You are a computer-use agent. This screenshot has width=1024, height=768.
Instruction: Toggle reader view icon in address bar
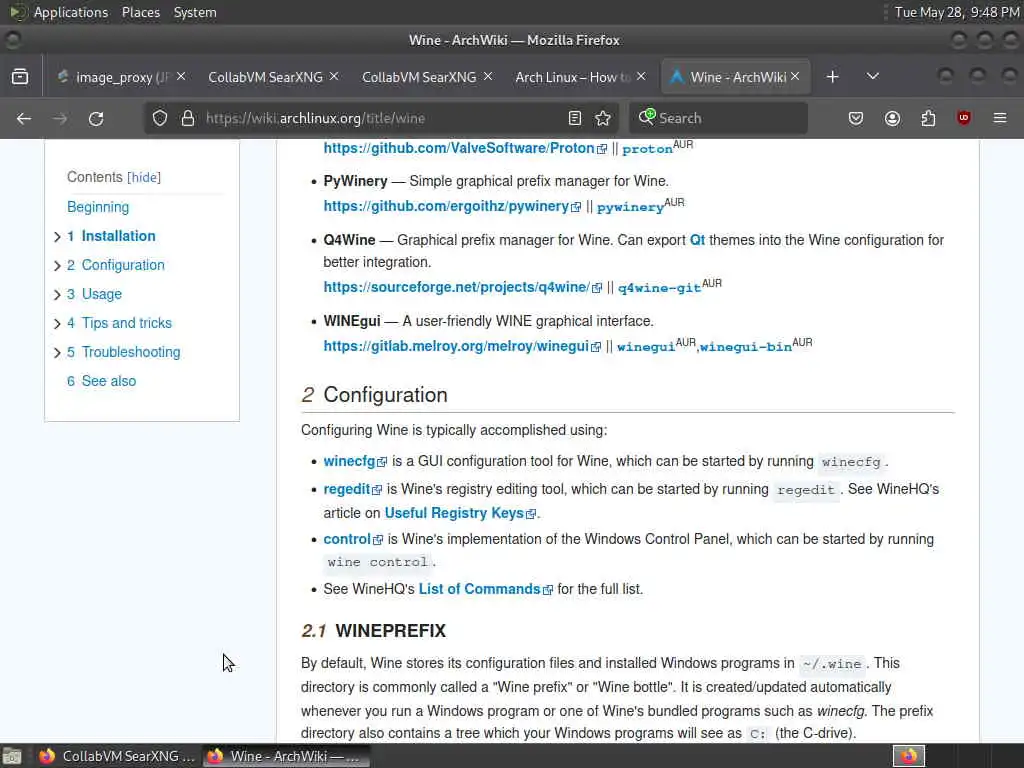pyautogui.click(x=575, y=118)
